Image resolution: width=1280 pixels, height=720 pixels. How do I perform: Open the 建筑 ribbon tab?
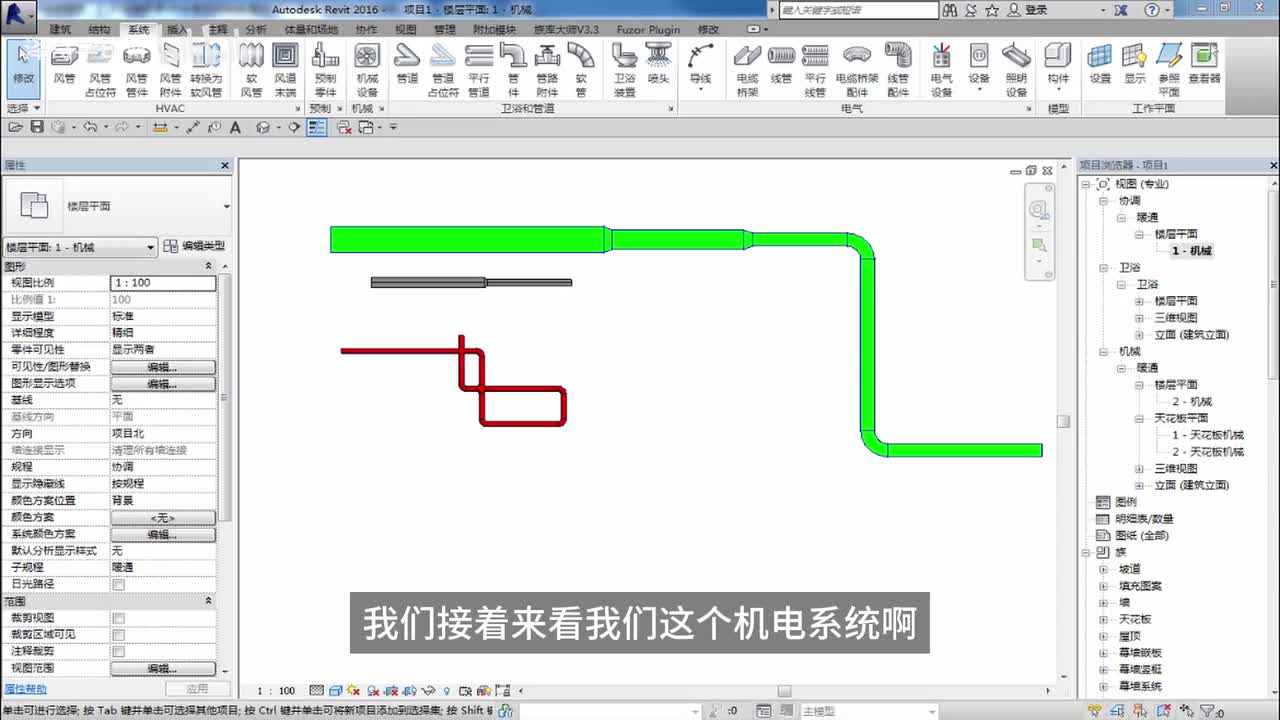61,29
